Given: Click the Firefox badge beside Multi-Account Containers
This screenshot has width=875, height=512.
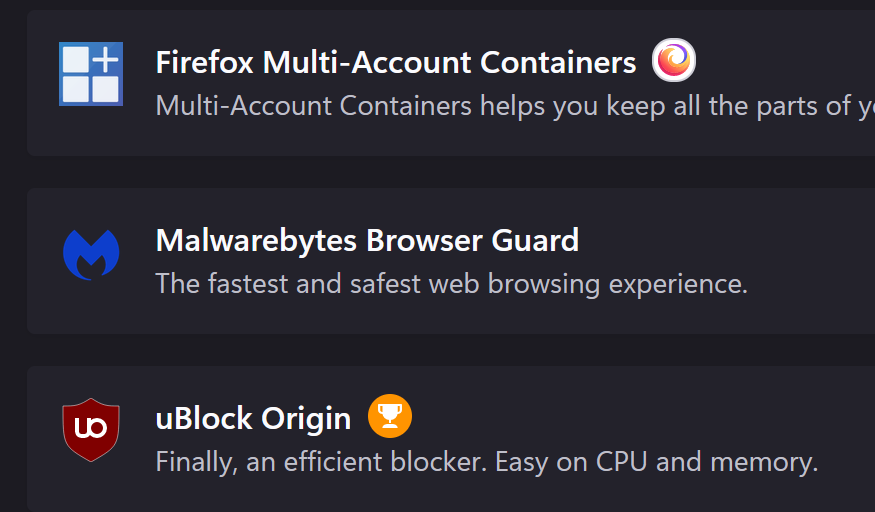Looking at the screenshot, I should [673, 62].
